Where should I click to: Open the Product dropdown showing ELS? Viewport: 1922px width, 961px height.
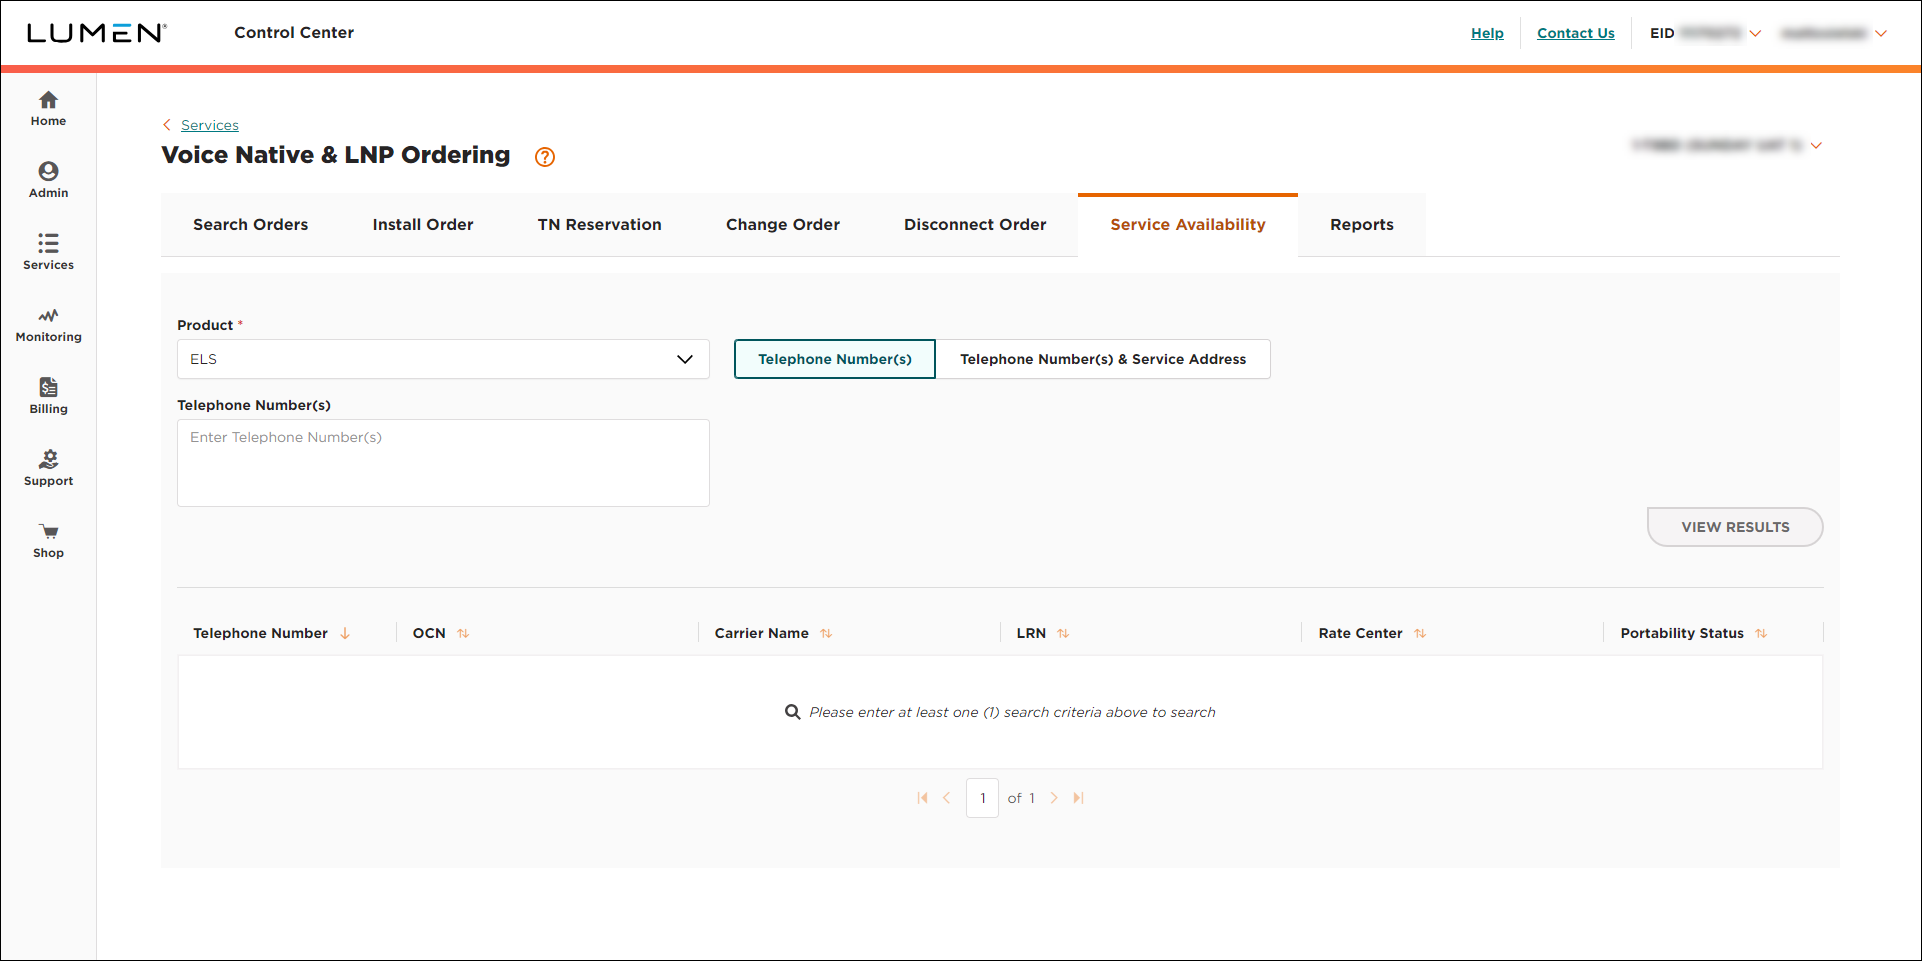(443, 359)
